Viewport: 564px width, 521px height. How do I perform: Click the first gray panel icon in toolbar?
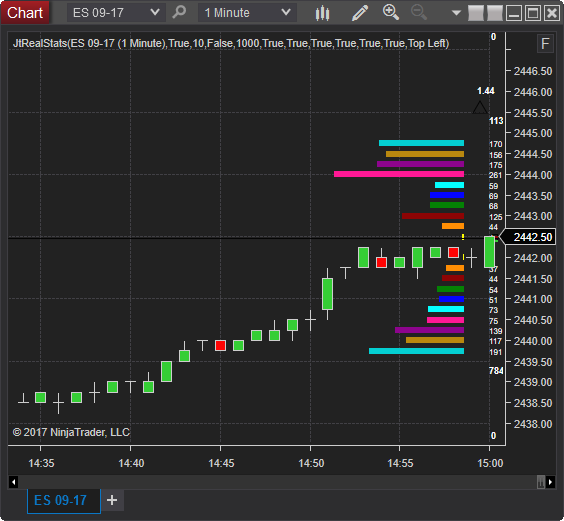point(476,13)
